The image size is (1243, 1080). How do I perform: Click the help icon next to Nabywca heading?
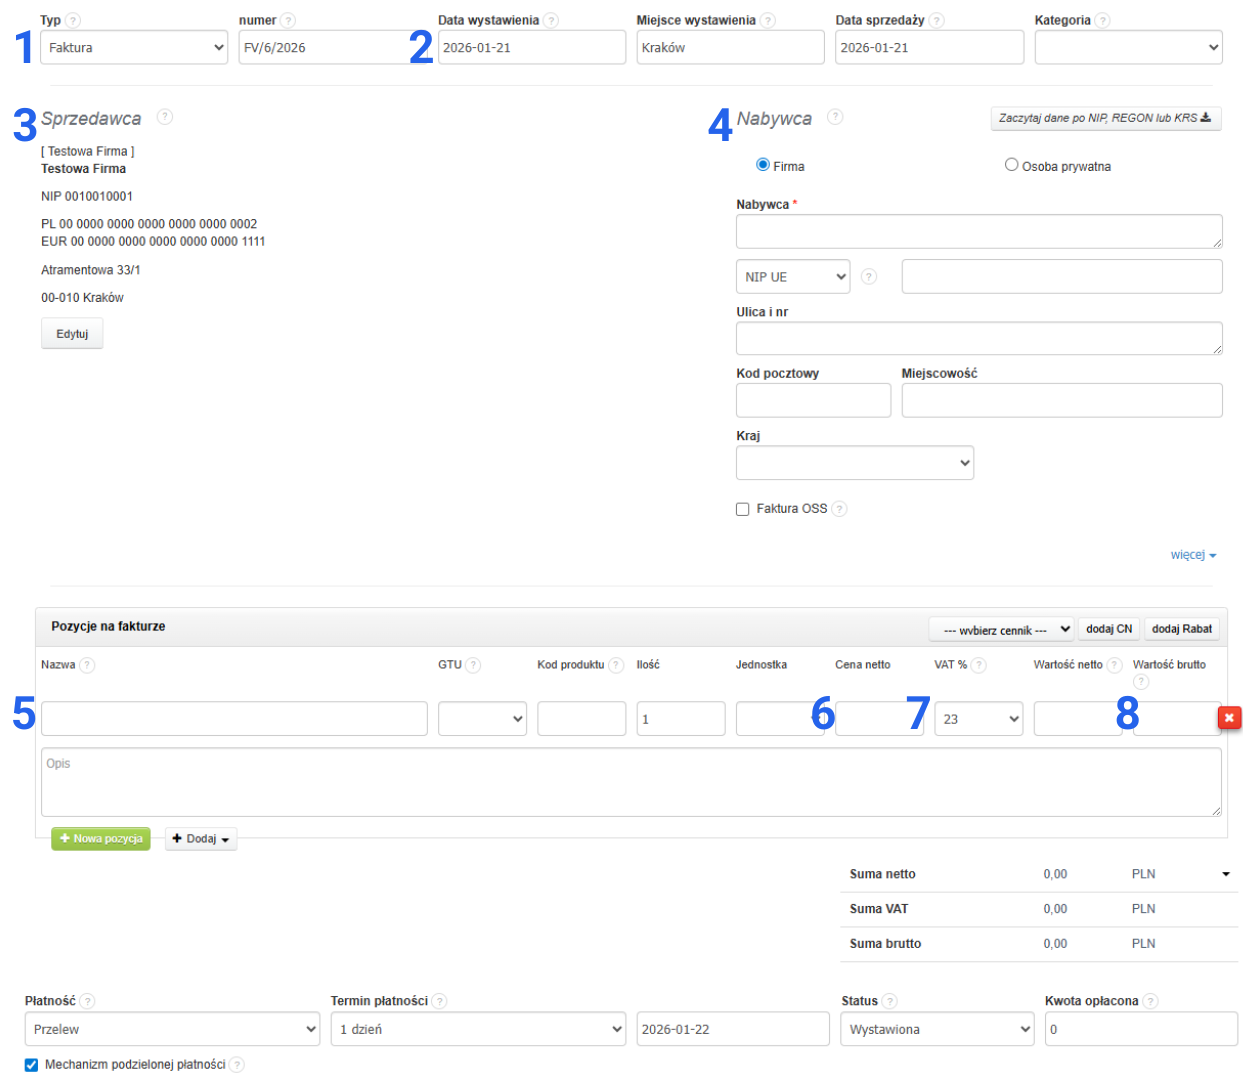click(835, 117)
